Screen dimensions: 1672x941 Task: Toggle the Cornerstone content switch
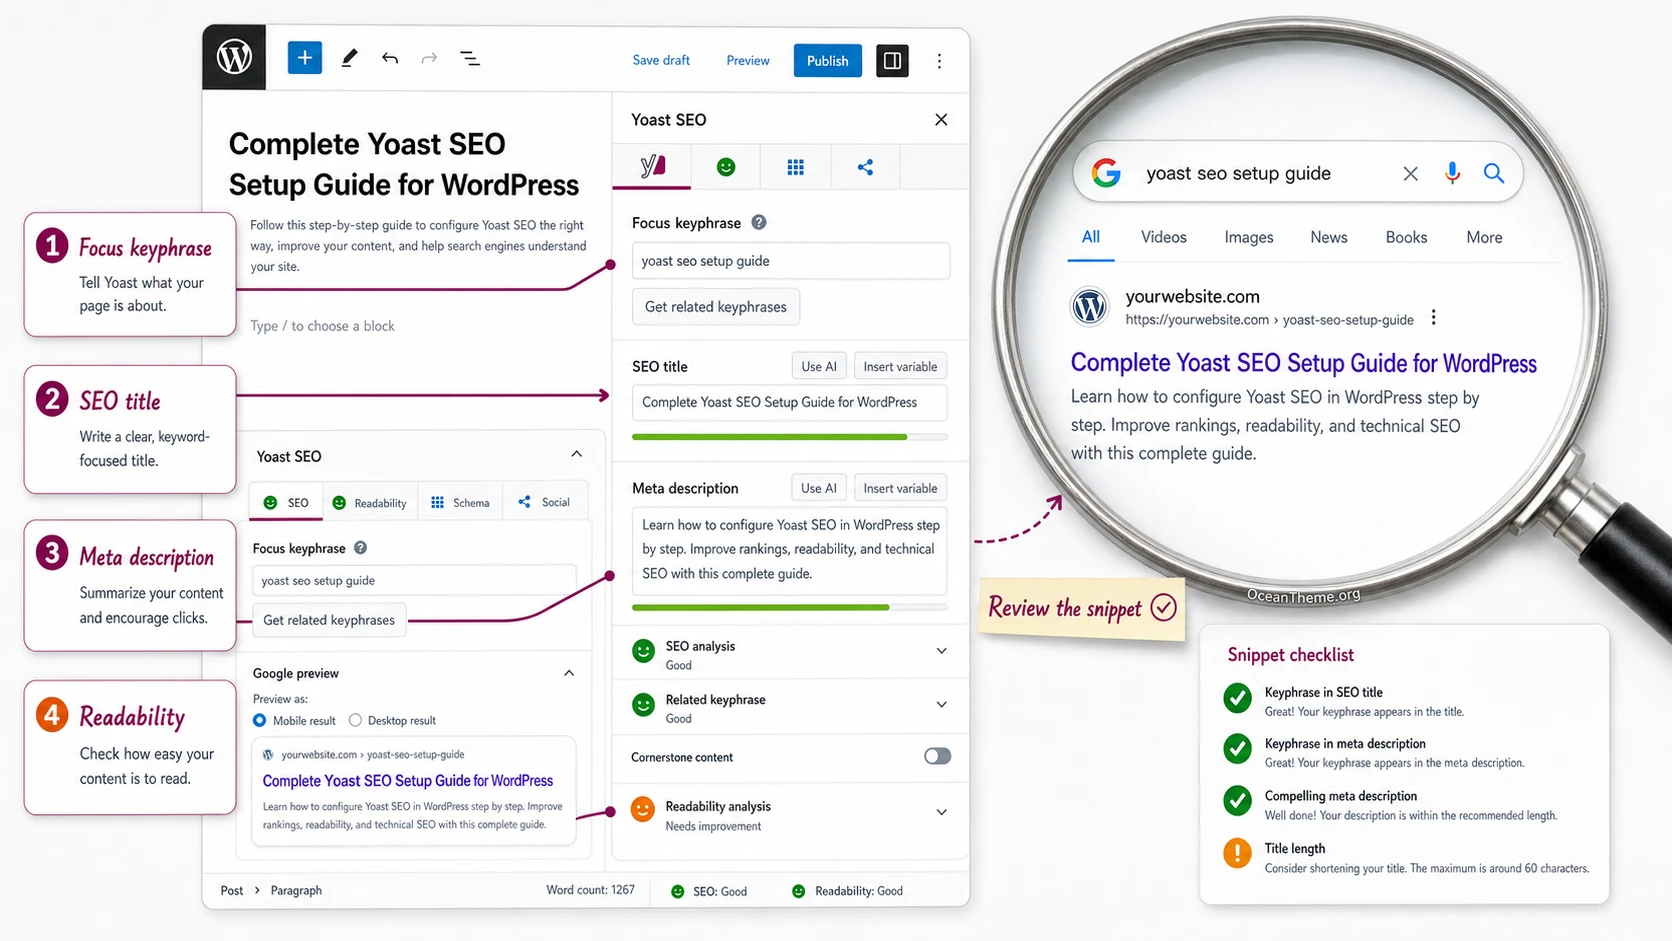[x=937, y=756]
